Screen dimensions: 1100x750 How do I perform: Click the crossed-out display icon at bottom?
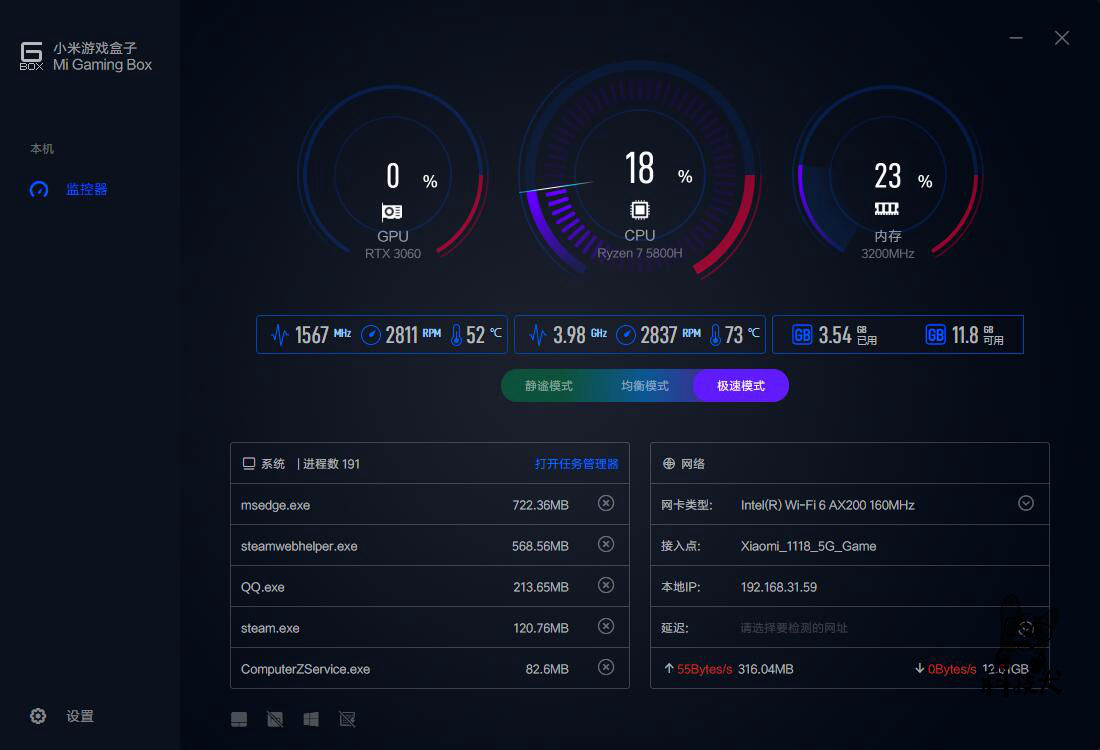(275, 718)
